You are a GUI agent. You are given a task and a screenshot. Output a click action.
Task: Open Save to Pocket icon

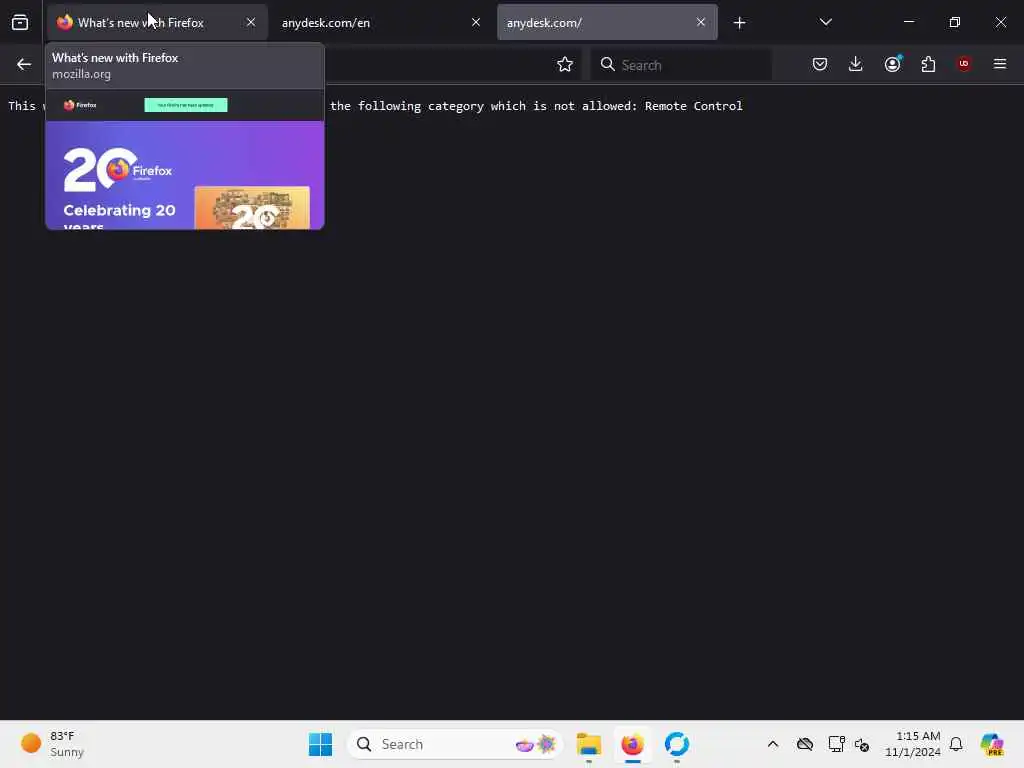coord(820,64)
